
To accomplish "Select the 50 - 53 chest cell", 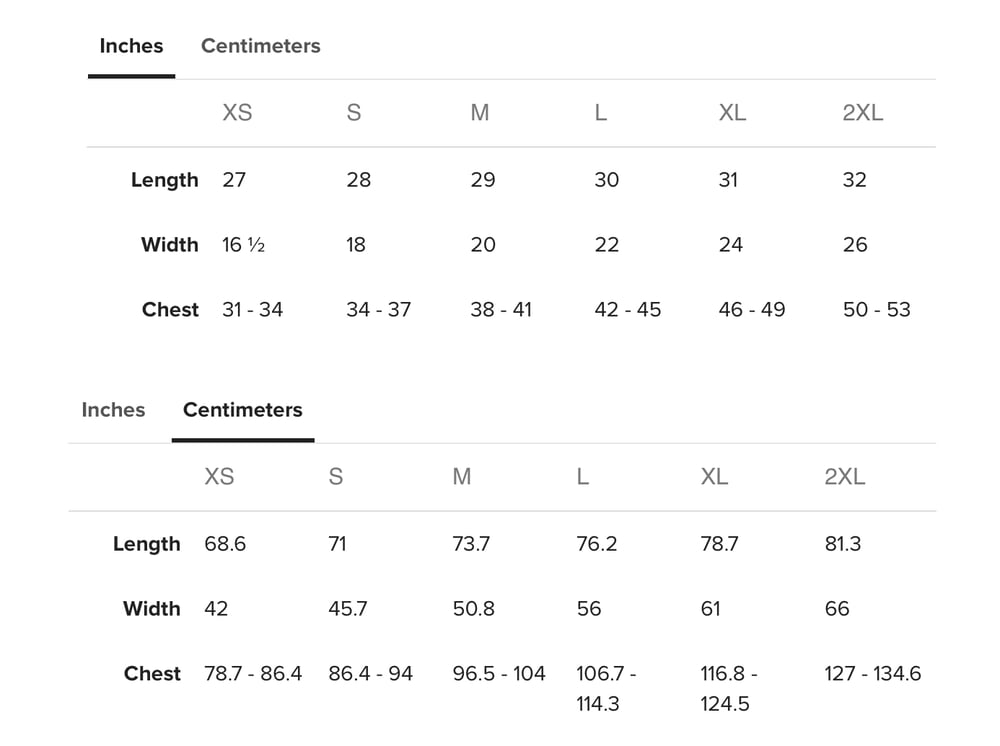I will tap(876, 310).
